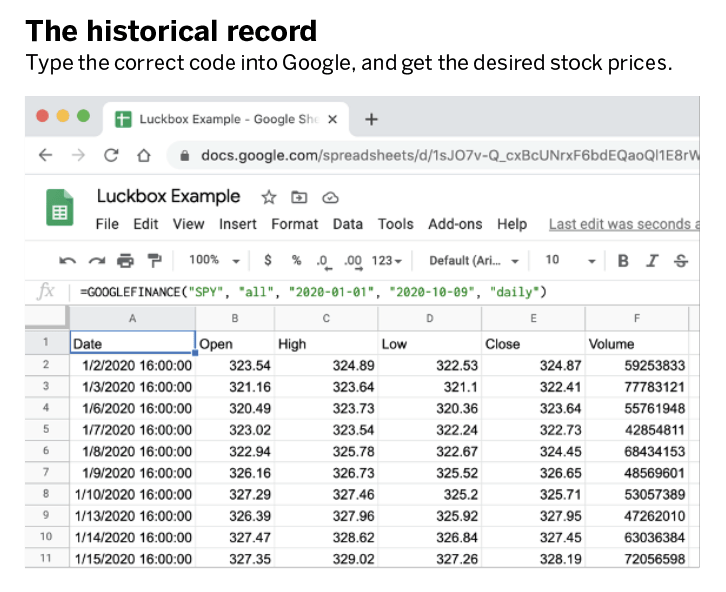Click the browser forward arrow
The image size is (726, 592).
tap(78, 155)
